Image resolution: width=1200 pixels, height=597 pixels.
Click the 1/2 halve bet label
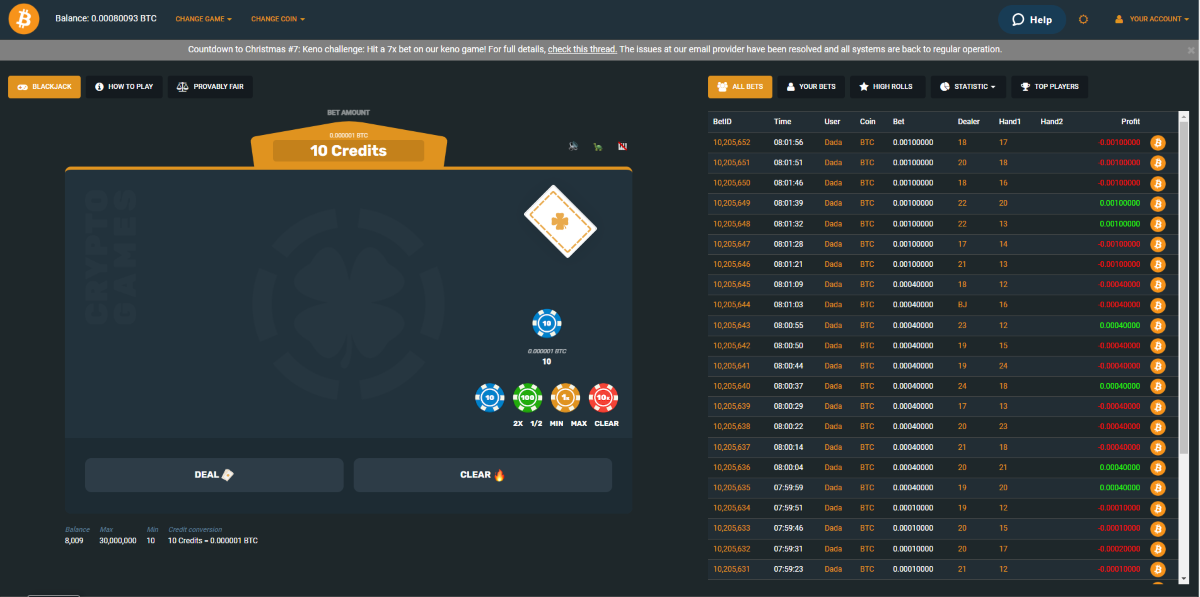pyautogui.click(x=536, y=424)
